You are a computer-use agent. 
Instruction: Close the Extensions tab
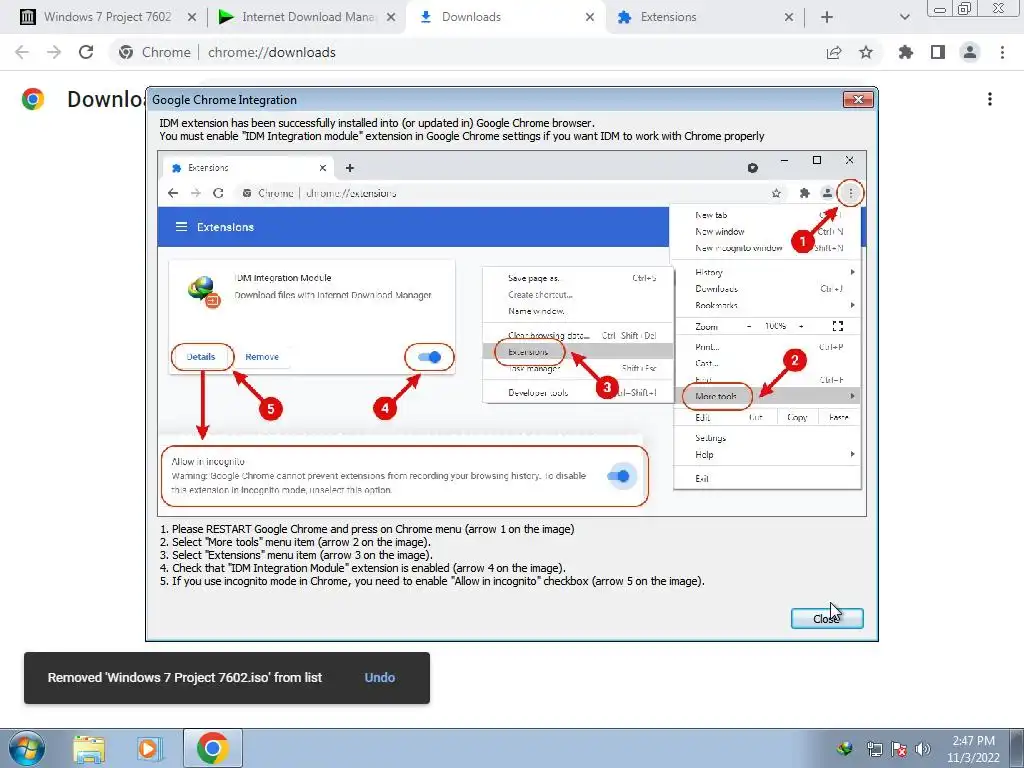tap(789, 18)
